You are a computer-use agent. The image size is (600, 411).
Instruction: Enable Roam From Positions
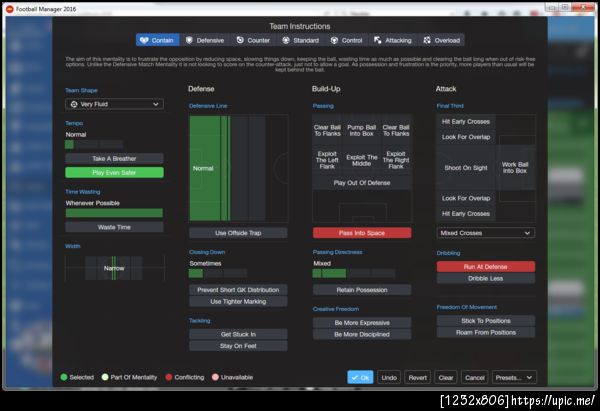pyautogui.click(x=486, y=332)
